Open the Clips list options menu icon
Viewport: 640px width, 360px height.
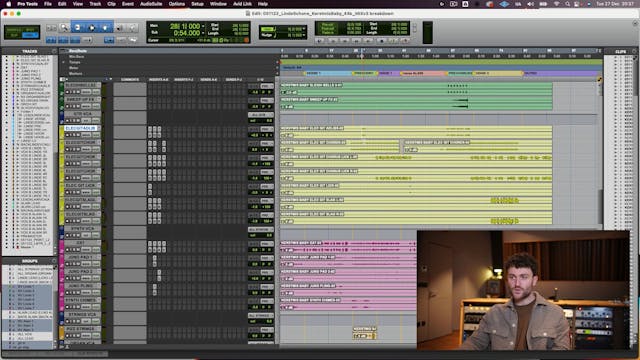tap(634, 51)
